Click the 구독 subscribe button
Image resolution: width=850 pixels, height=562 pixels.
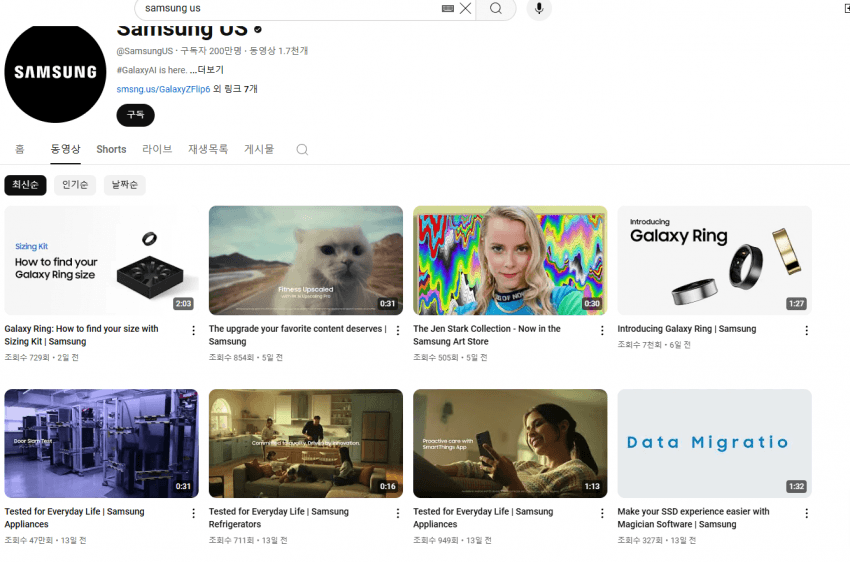point(136,115)
